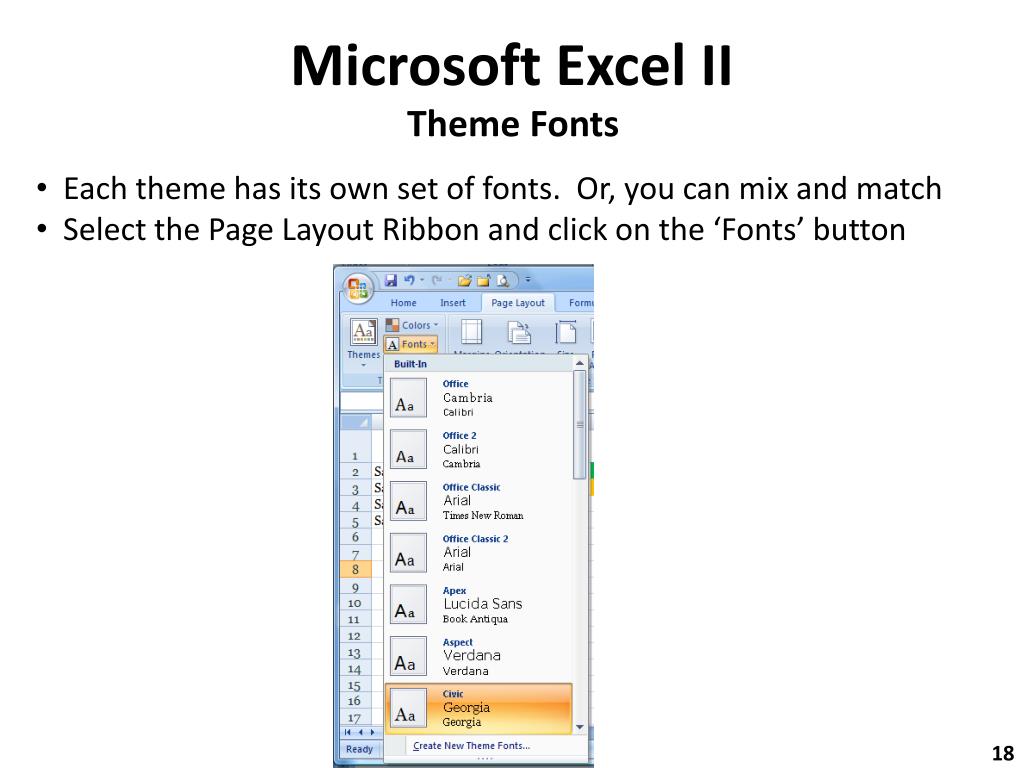Click the Save floppy disk icon
The height and width of the screenshot is (768, 1024).
tap(391, 281)
